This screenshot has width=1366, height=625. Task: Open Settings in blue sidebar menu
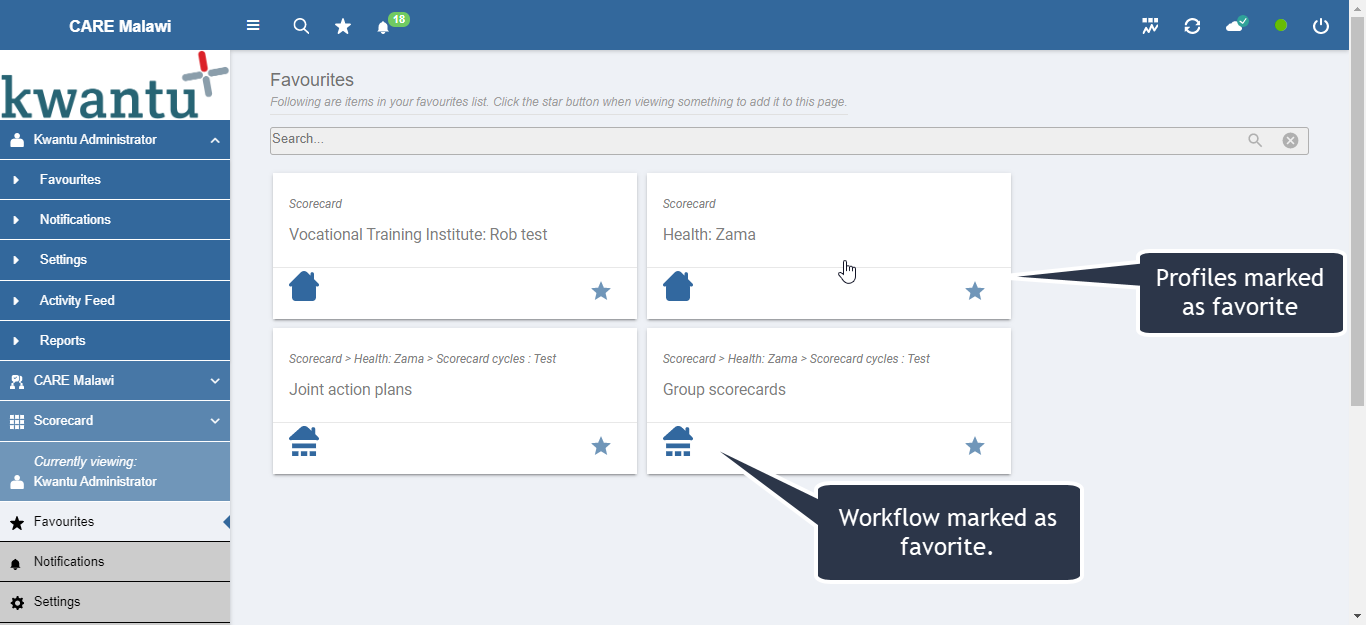[115, 260]
